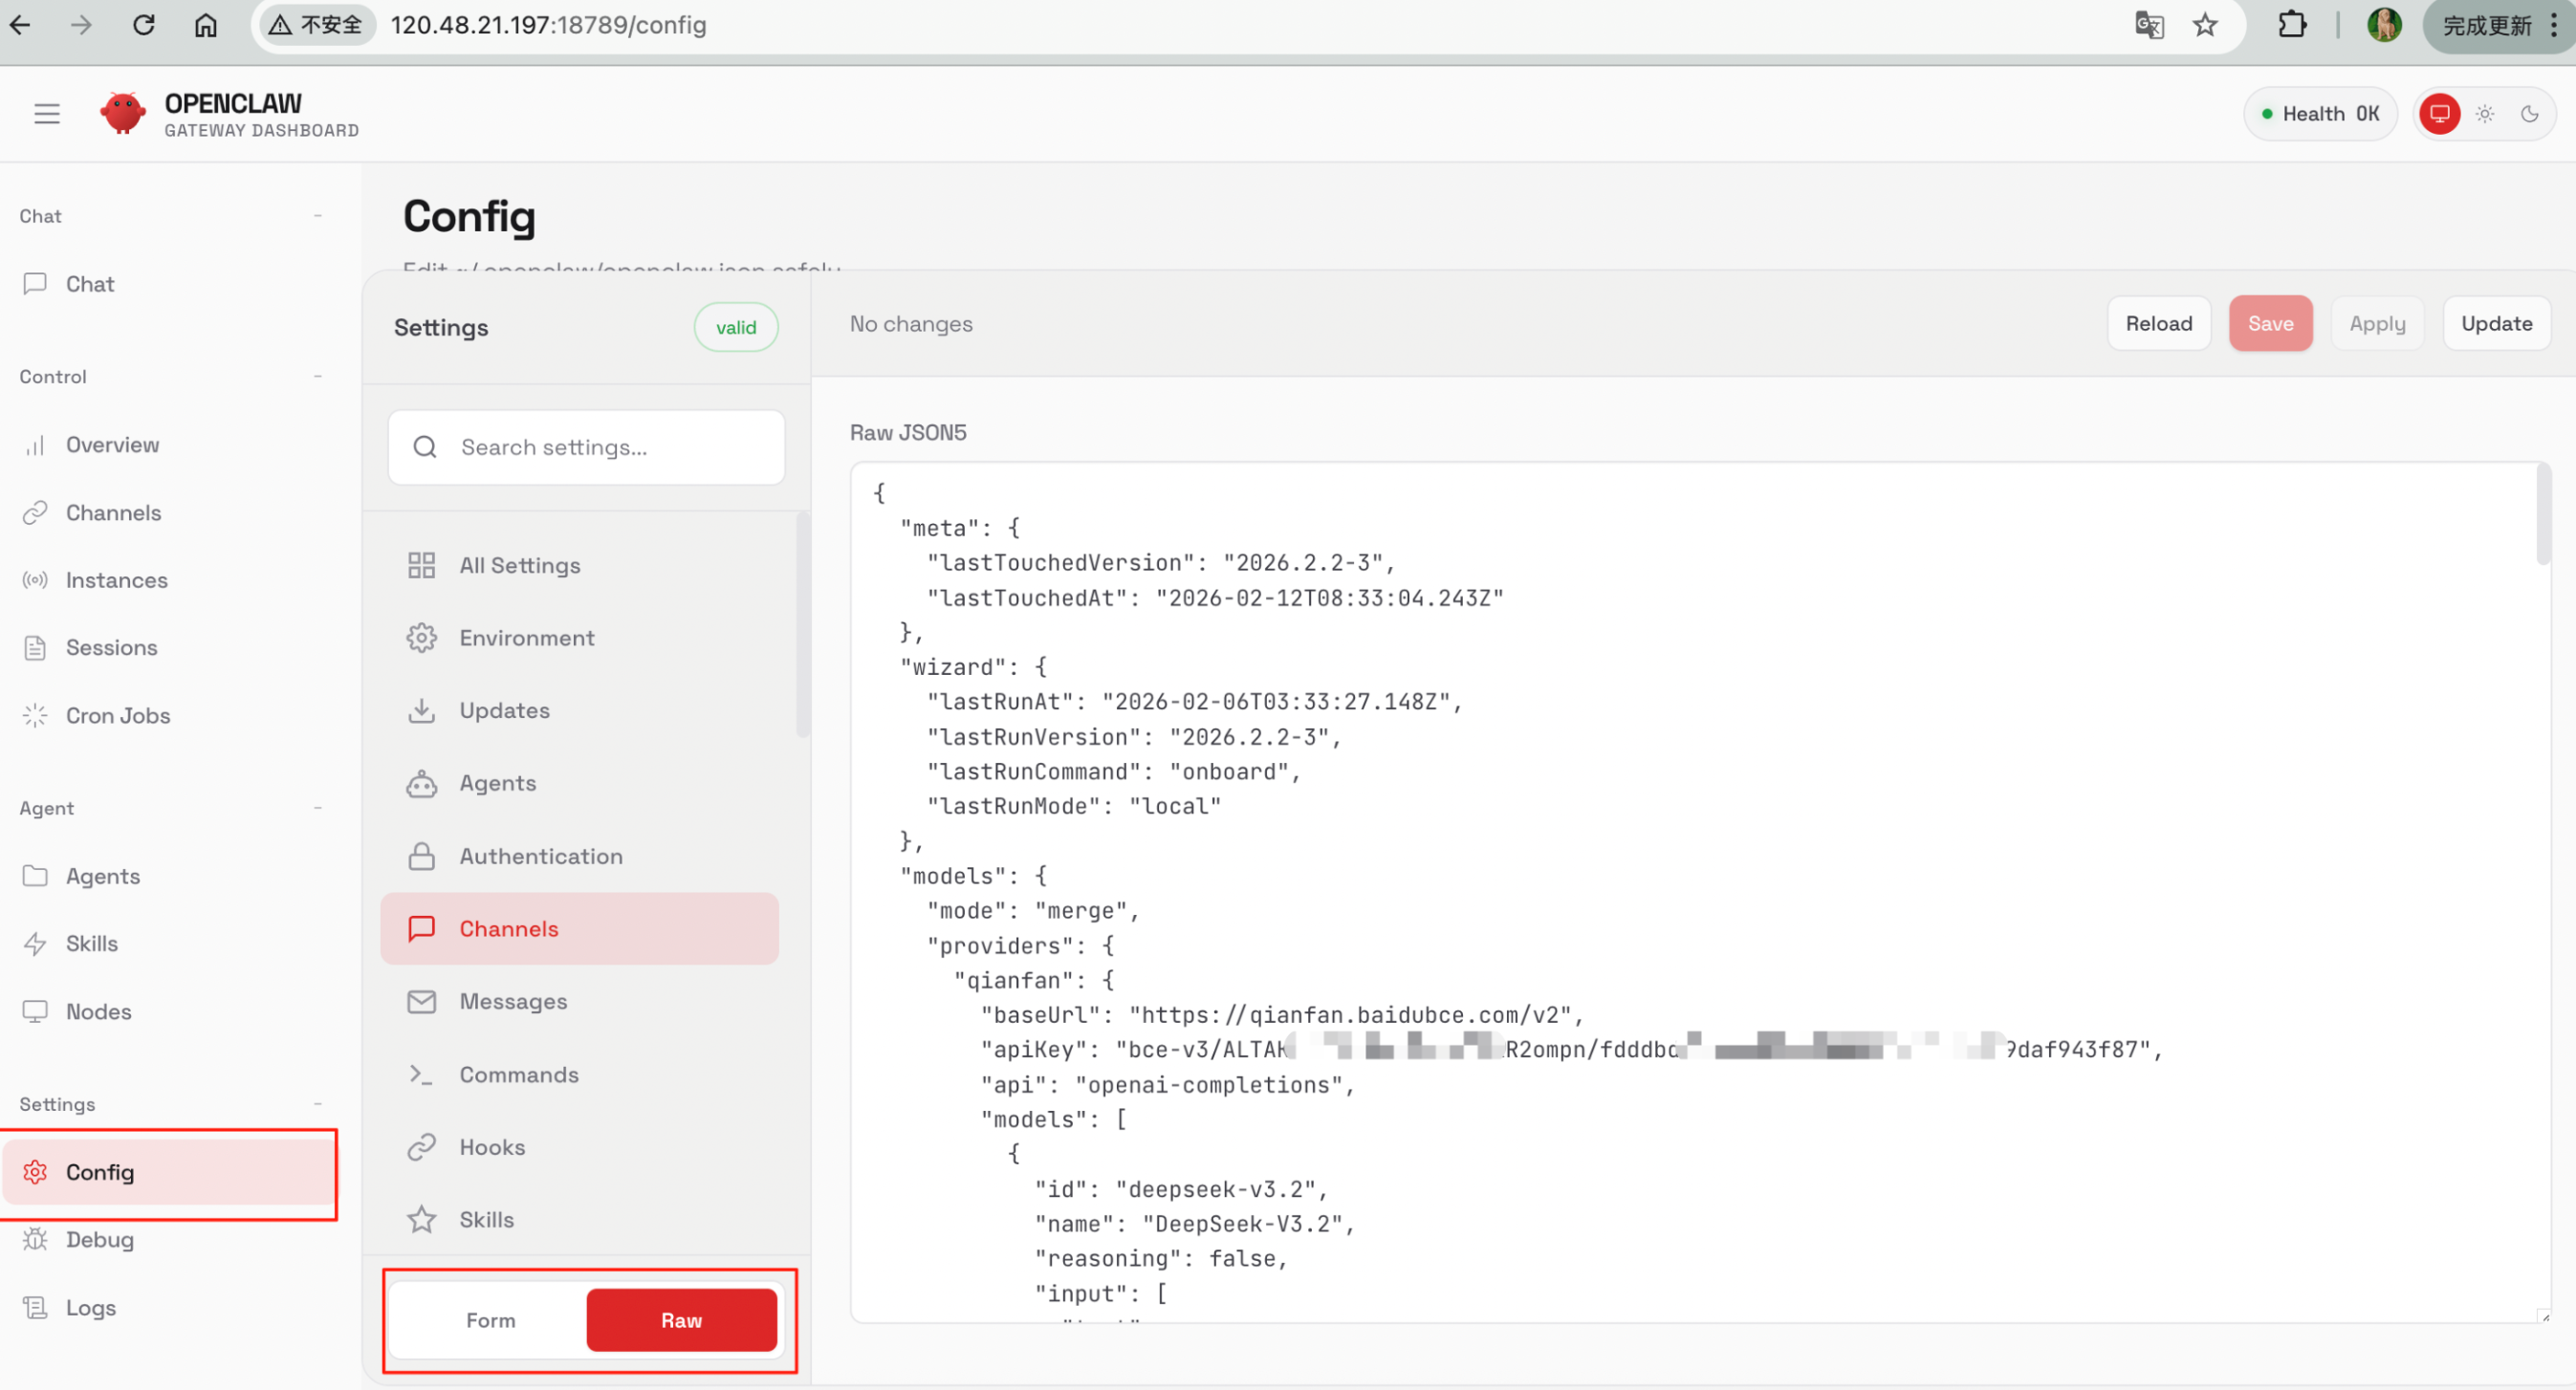The width and height of the screenshot is (2576, 1390).
Task: Collapse the Agent sidebar section
Action: (x=318, y=808)
